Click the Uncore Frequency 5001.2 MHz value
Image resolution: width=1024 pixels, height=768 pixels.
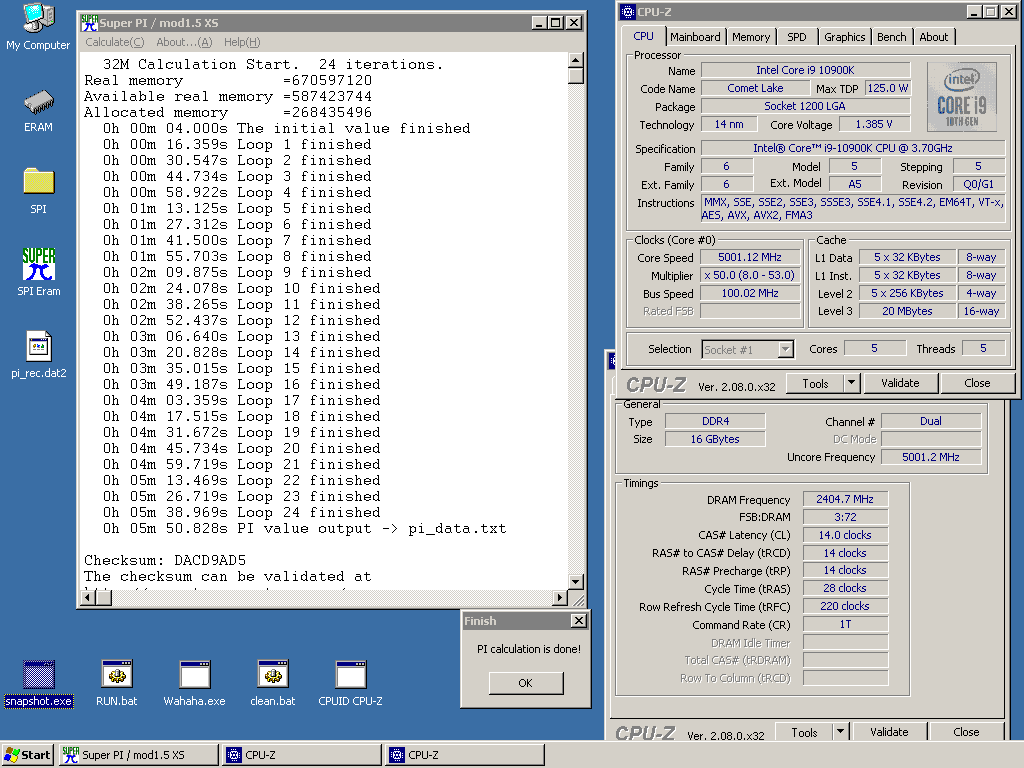(x=931, y=457)
